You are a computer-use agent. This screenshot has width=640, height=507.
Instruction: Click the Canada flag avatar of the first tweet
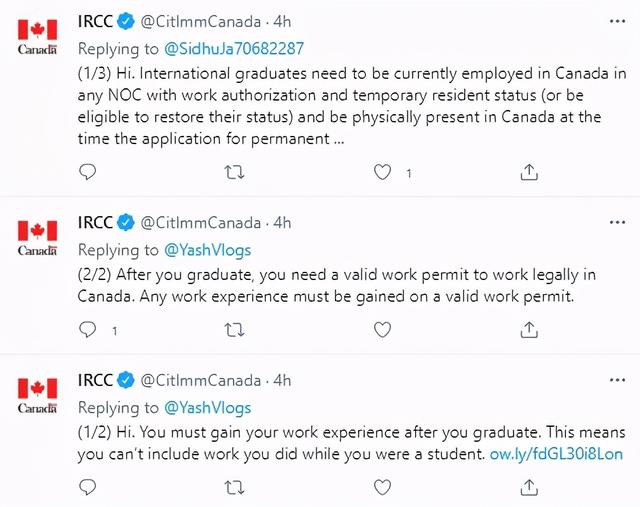click(38, 36)
